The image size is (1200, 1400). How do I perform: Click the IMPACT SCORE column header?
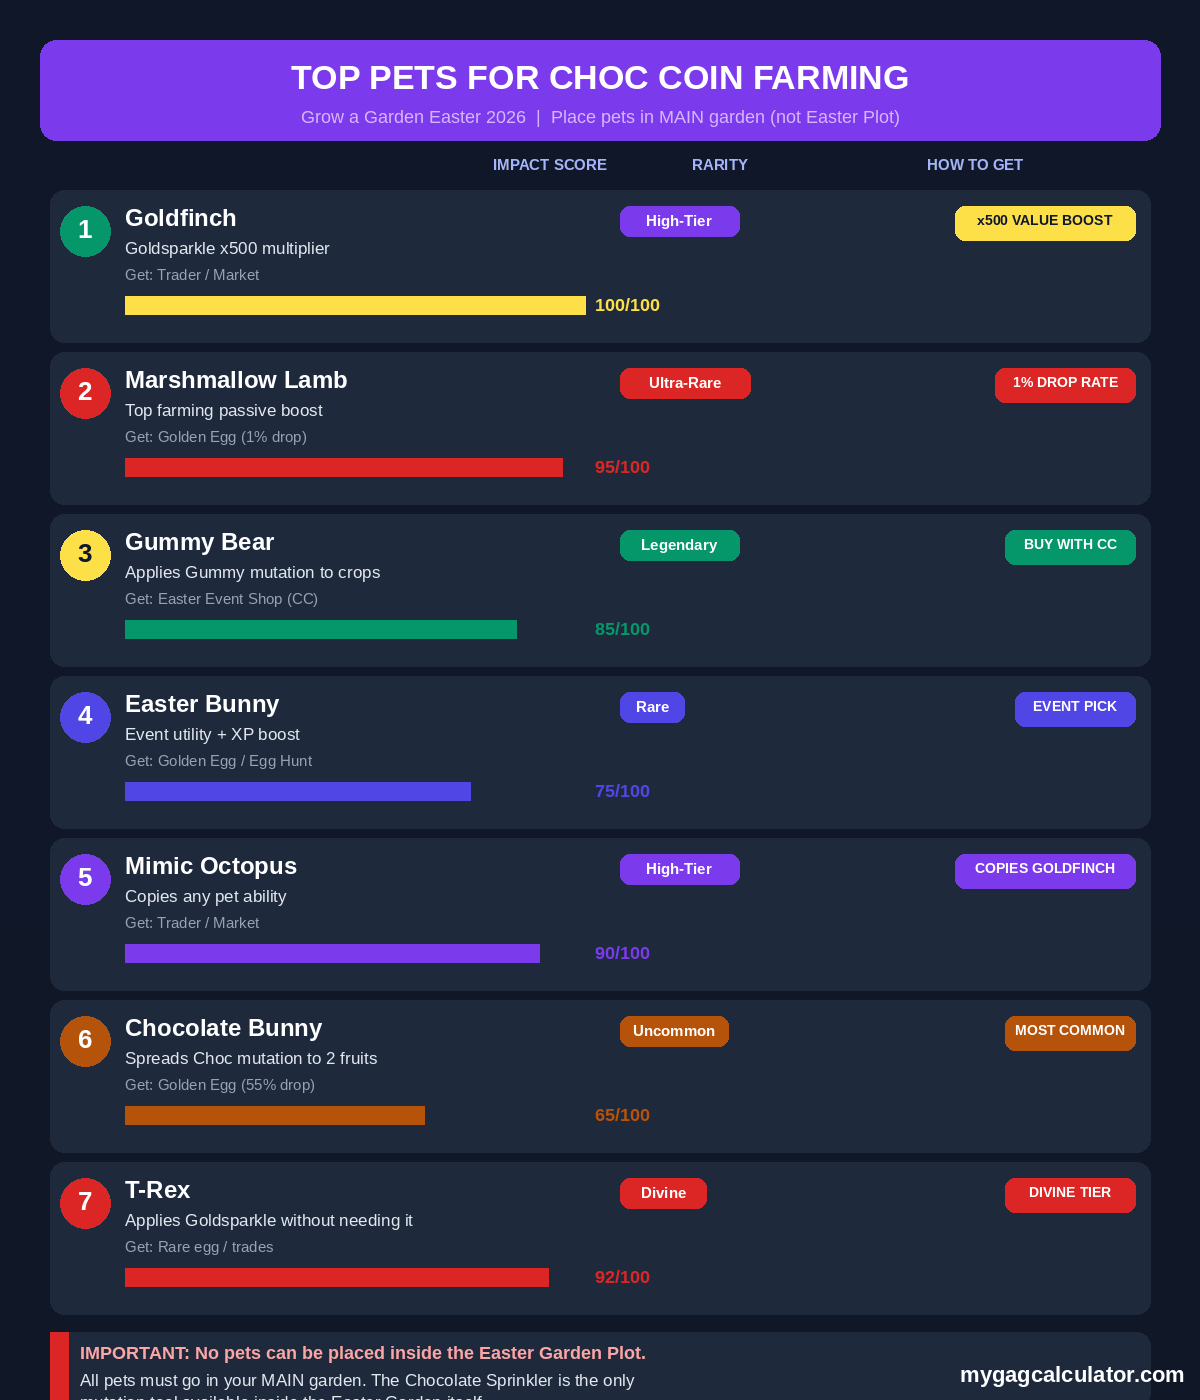(x=550, y=165)
